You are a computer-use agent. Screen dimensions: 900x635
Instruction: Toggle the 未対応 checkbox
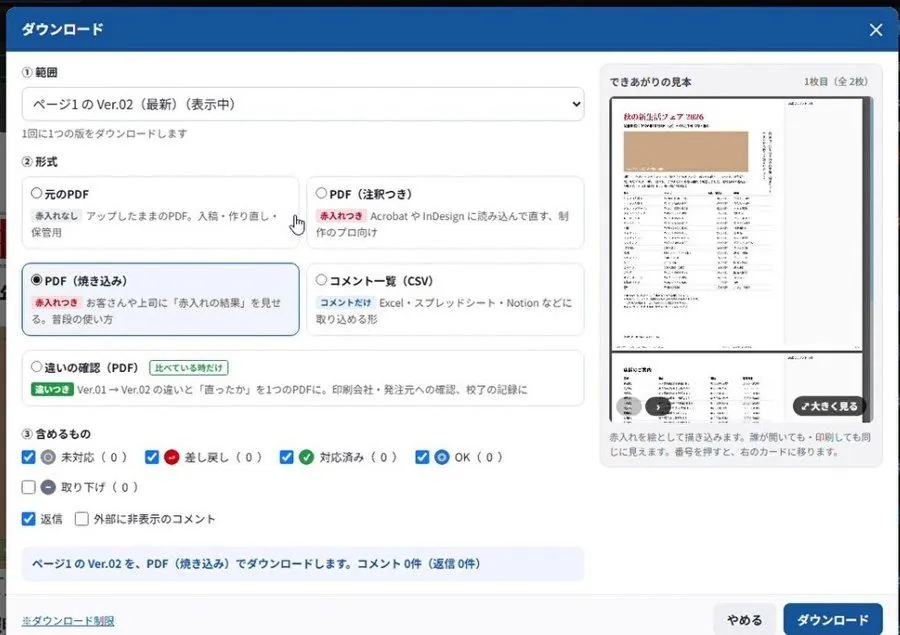(28, 457)
